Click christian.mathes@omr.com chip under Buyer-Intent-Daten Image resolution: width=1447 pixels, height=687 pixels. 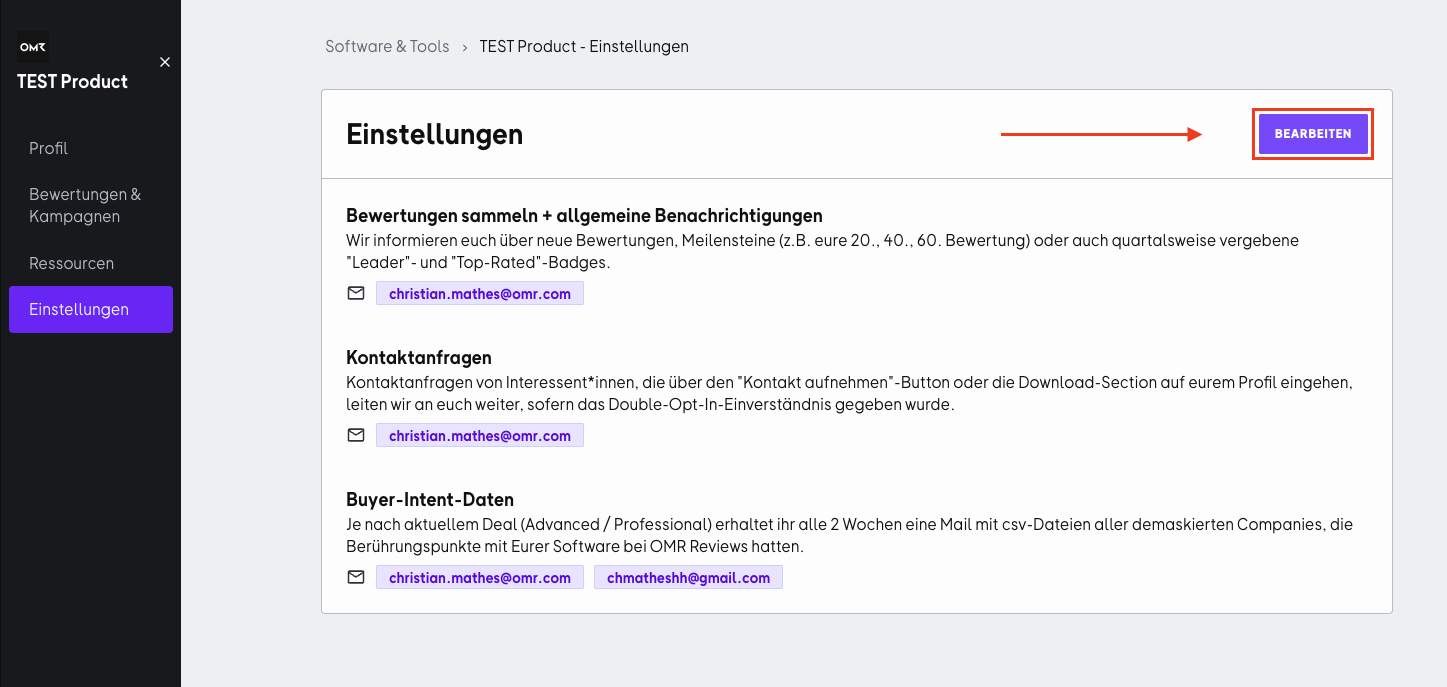(x=480, y=578)
